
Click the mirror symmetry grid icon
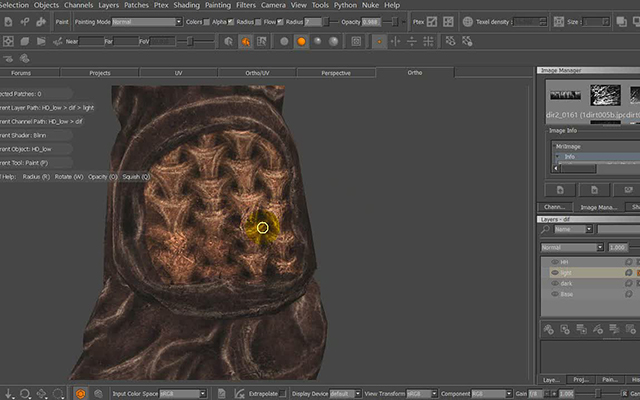[x=428, y=41]
